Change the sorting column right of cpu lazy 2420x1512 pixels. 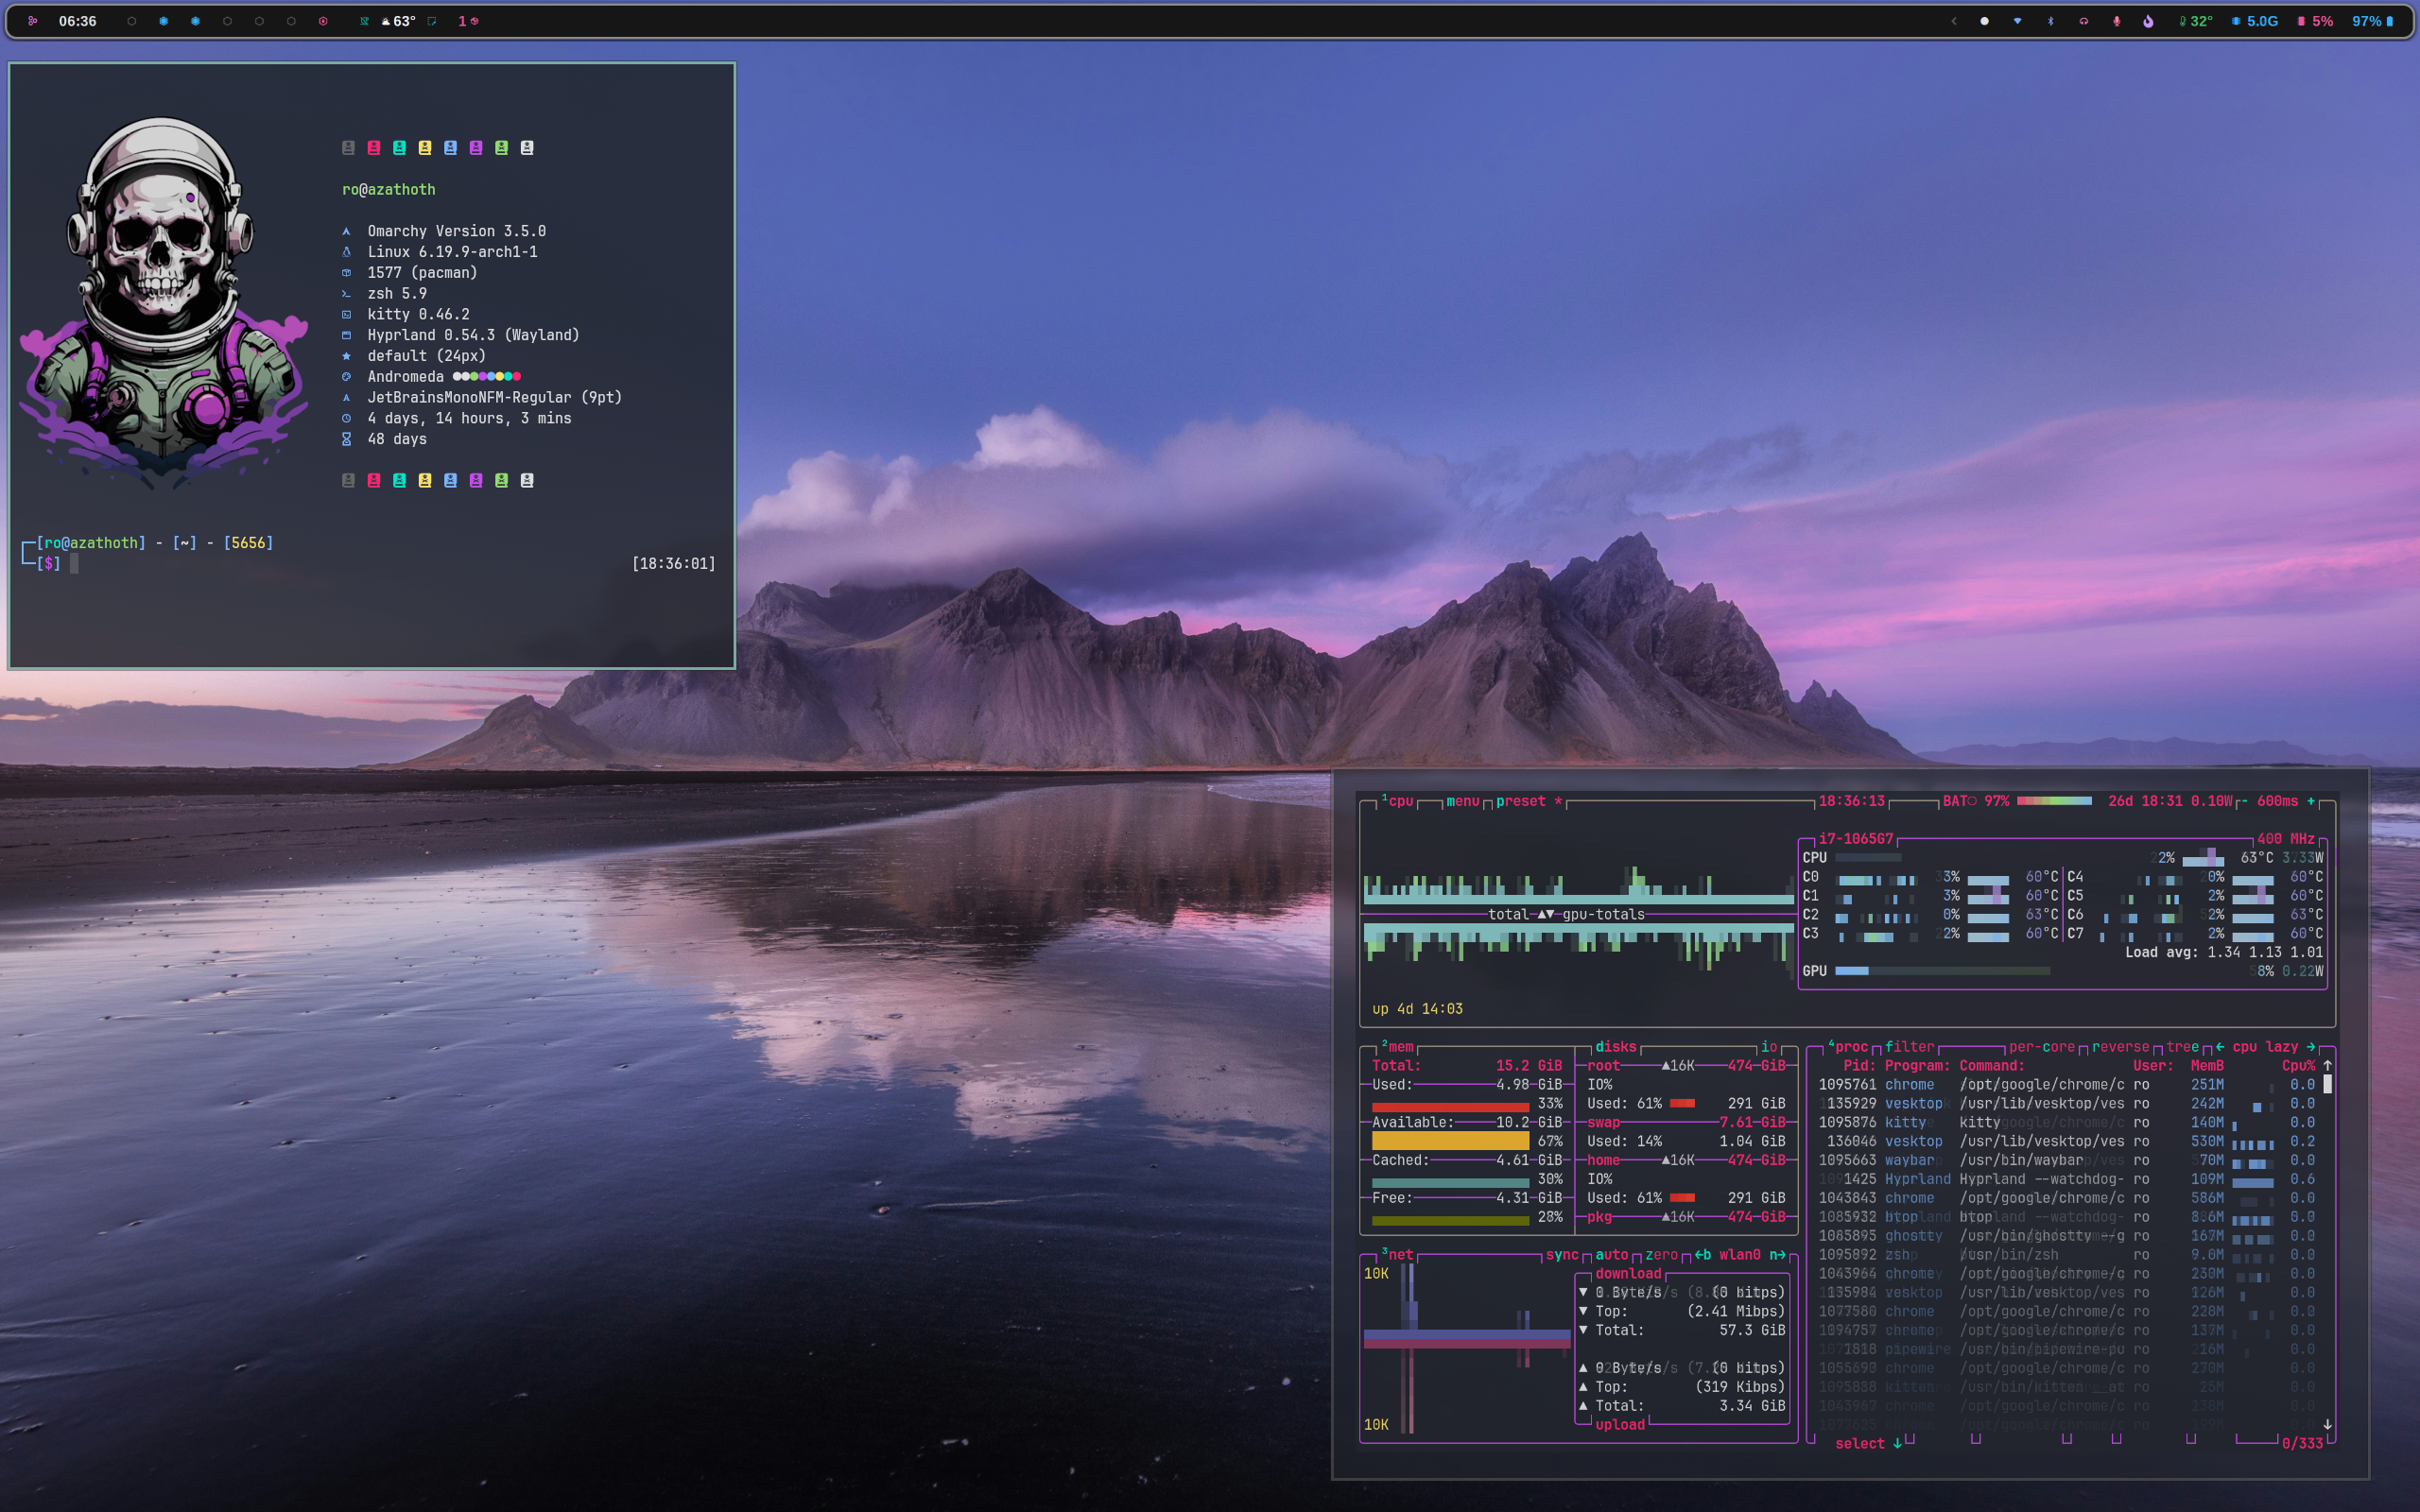click(x=2311, y=1047)
